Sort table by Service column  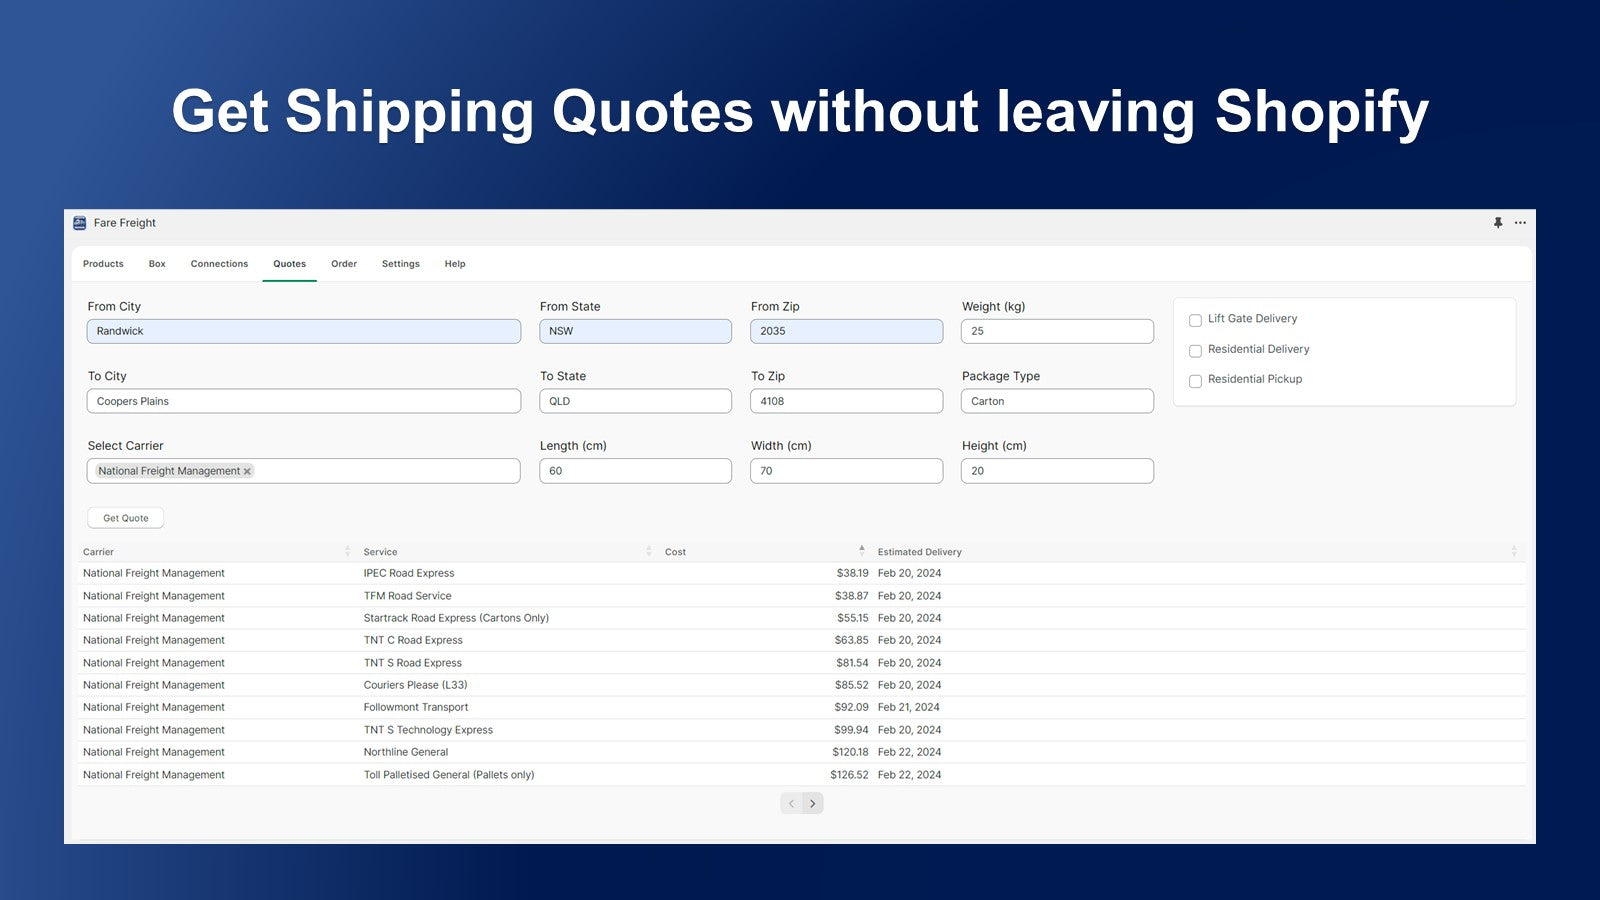click(x=649, y=551)
